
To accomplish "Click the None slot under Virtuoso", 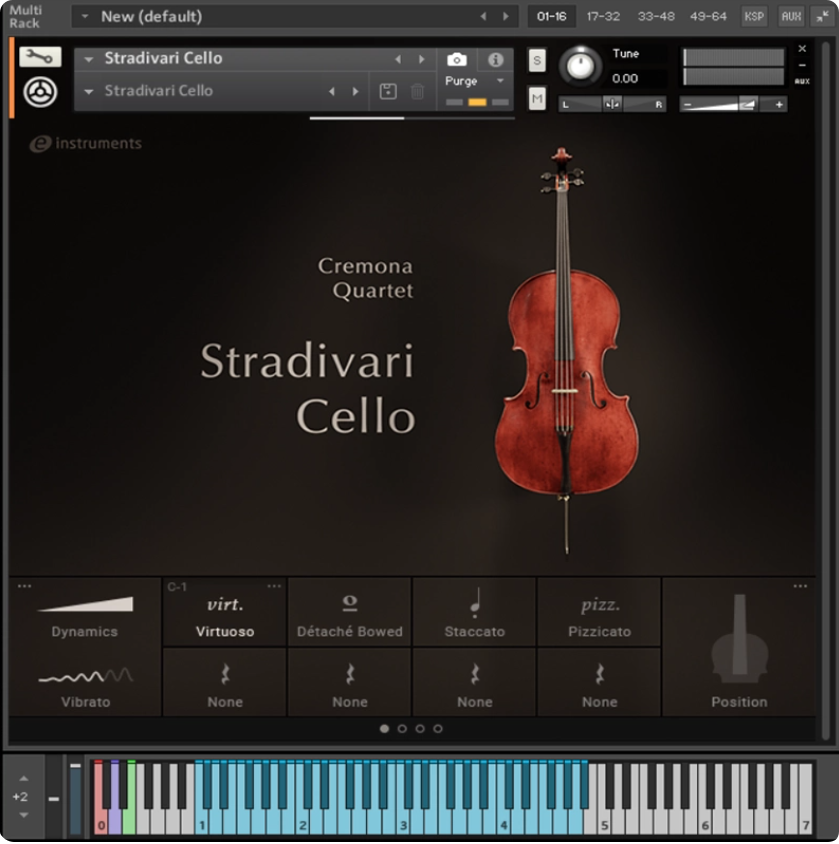I will coord(224,683).
